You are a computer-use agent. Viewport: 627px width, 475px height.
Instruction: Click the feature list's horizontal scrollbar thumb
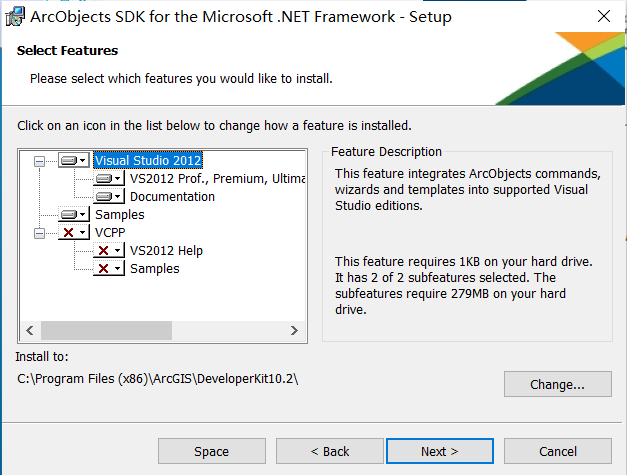tap(106, 330)
